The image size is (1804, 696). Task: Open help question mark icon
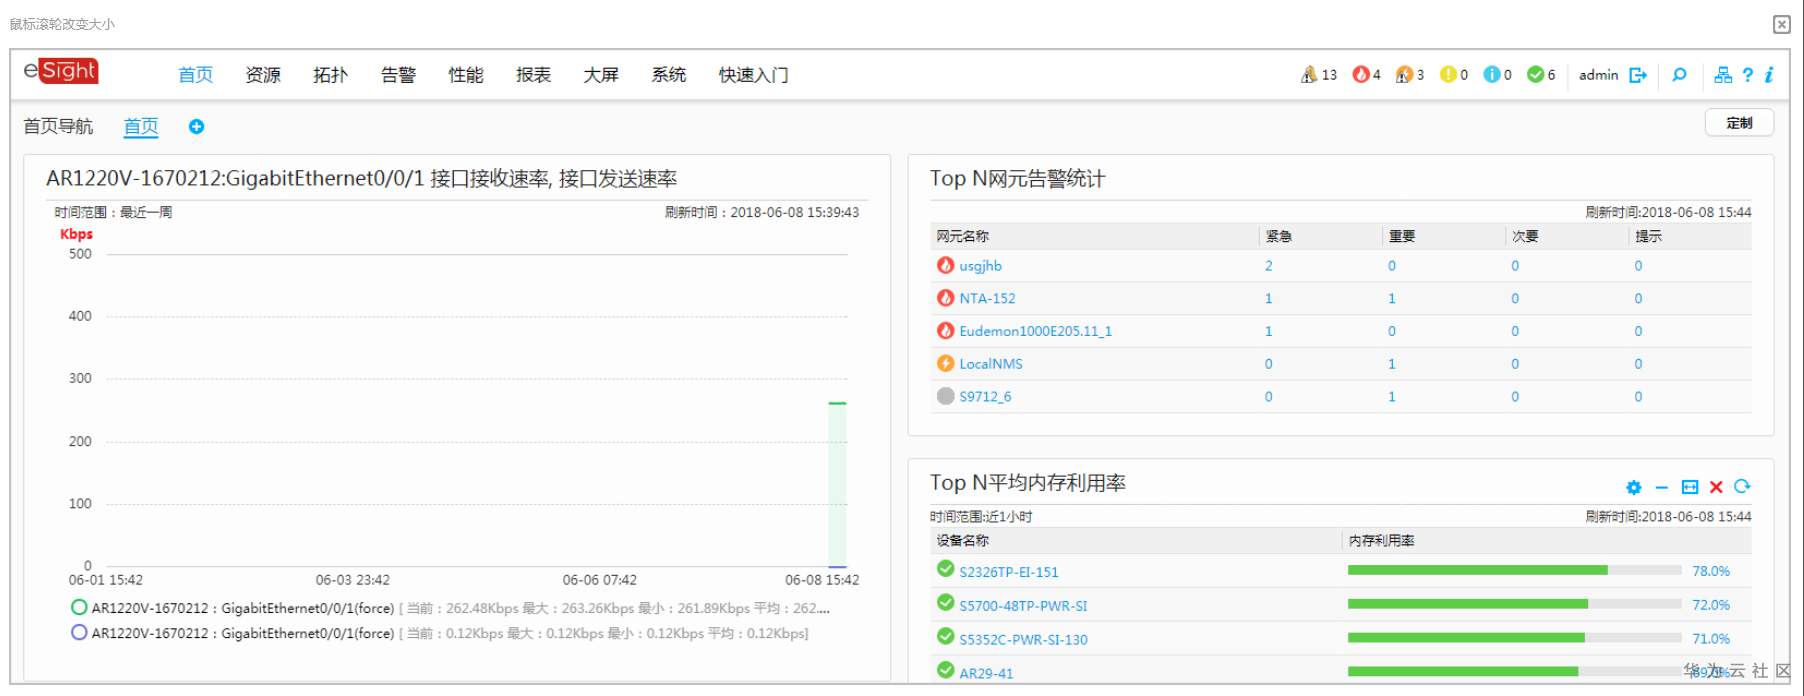click(1748, 75)
